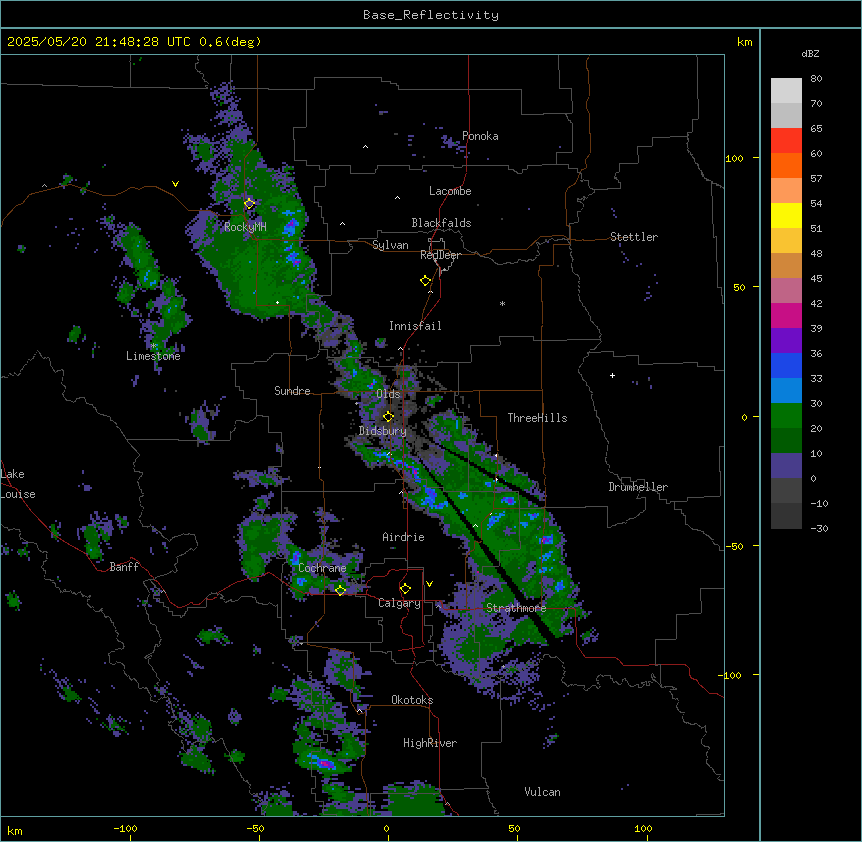
Task: Click the Olds town label
Action: [x=388, y=394]
